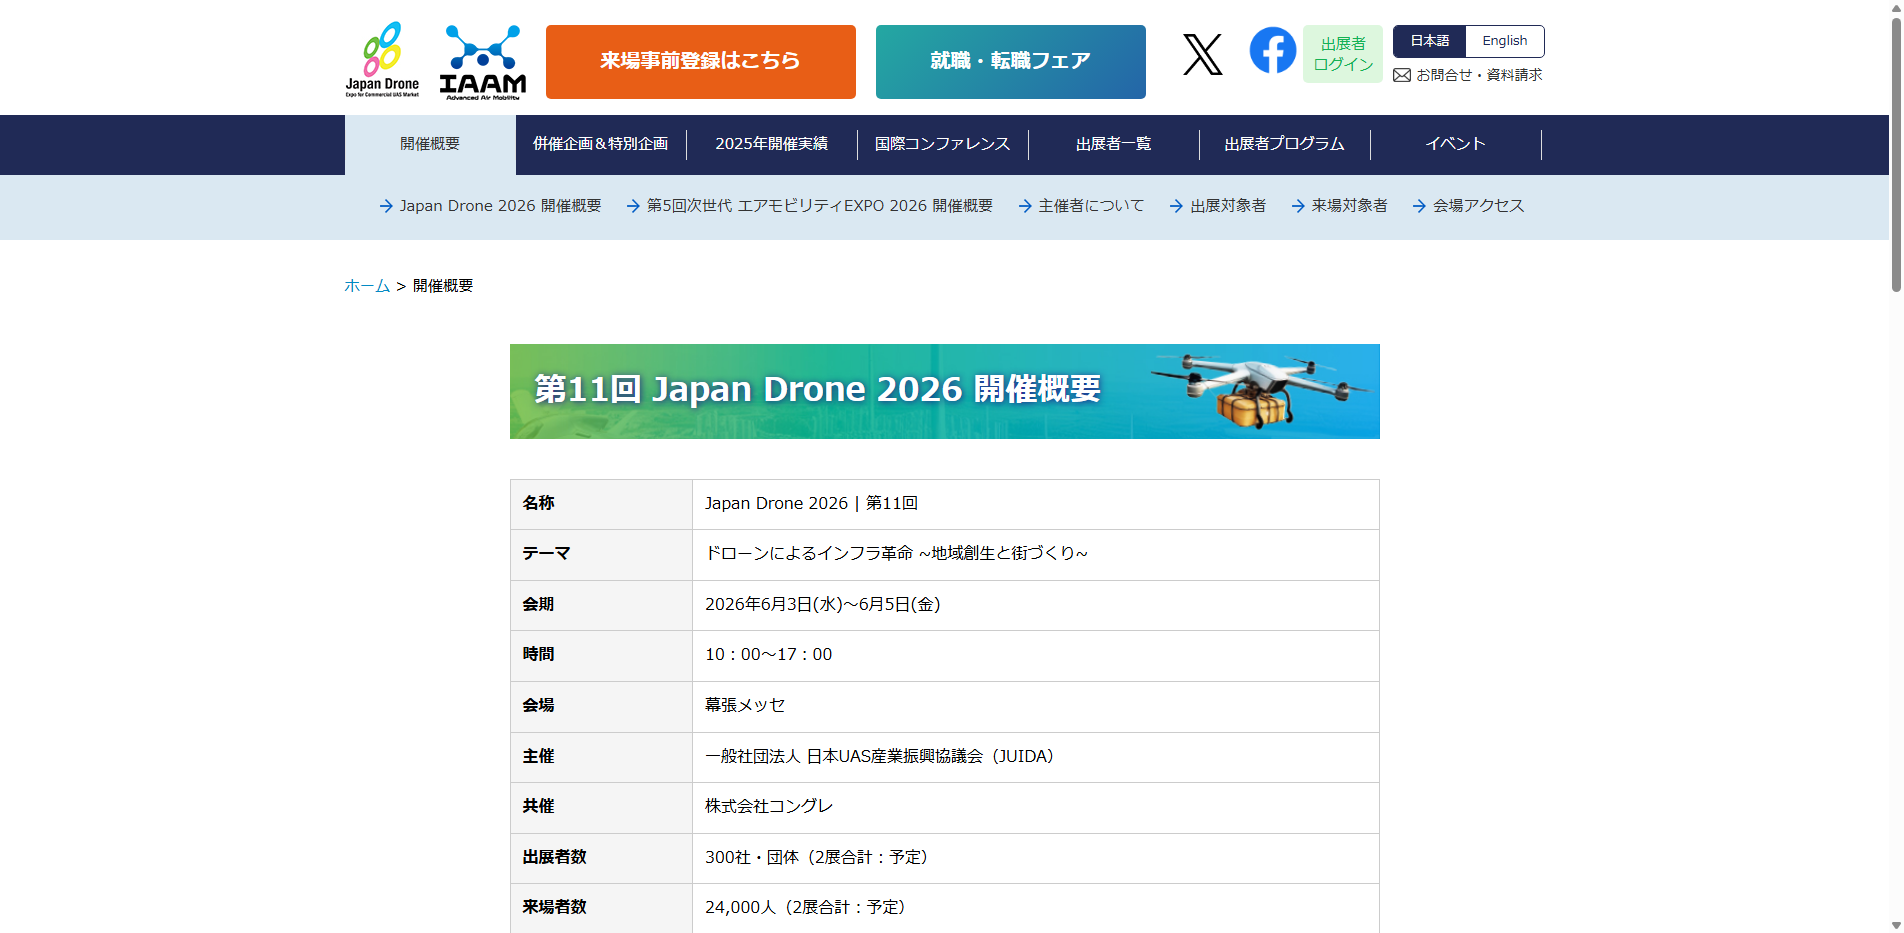
Task: Click the 開催概要 breadcrumb text
Action: pyautogui.click(x=443, y=286)
